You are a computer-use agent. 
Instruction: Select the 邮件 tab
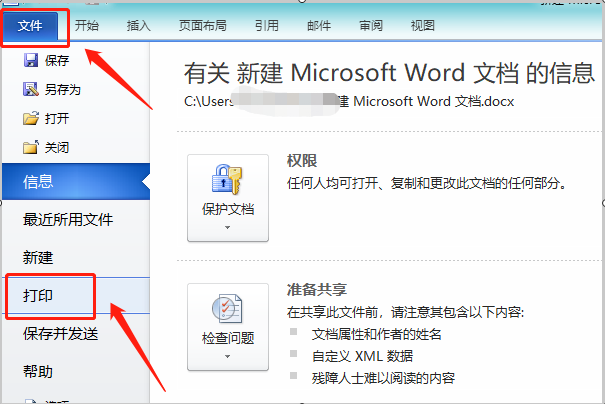[319, 26]
